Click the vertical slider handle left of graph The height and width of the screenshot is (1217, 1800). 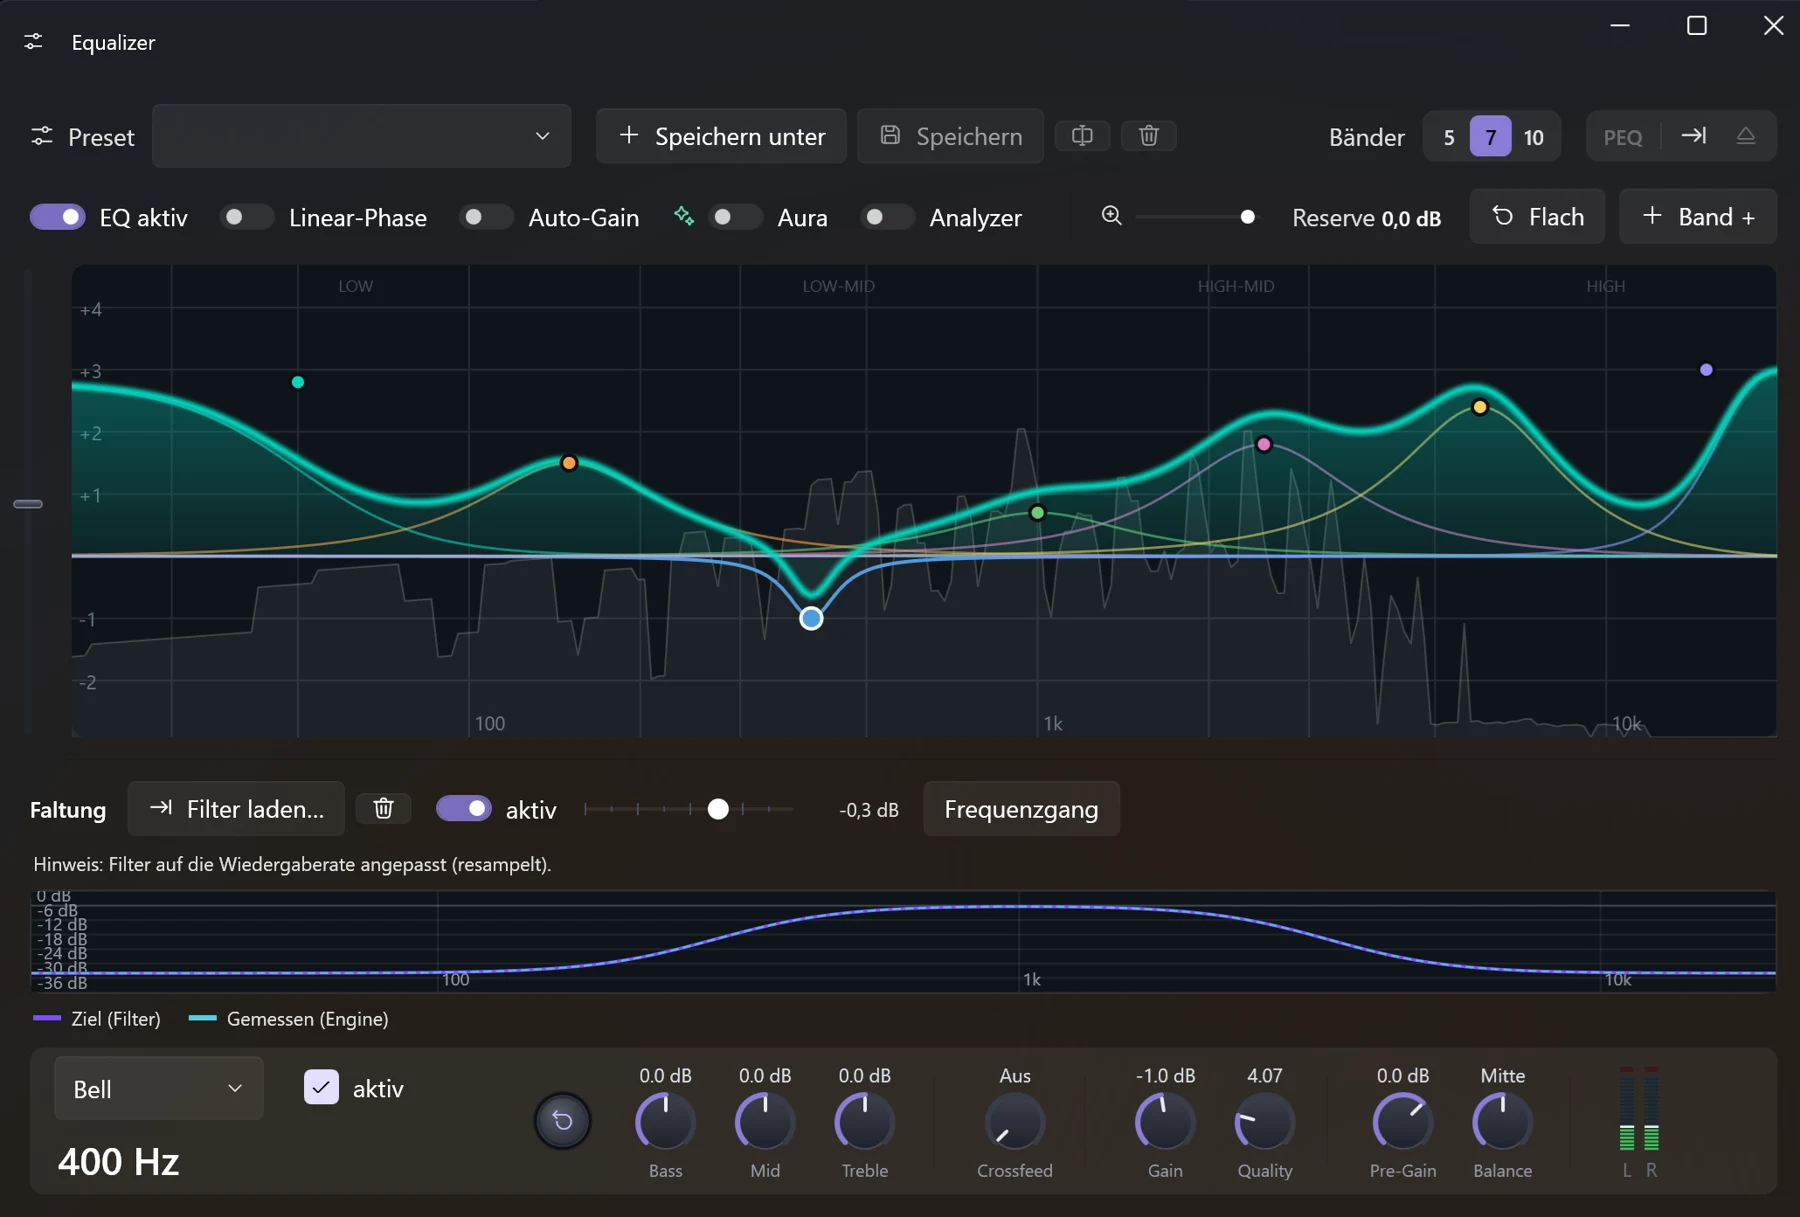point(28,504)
